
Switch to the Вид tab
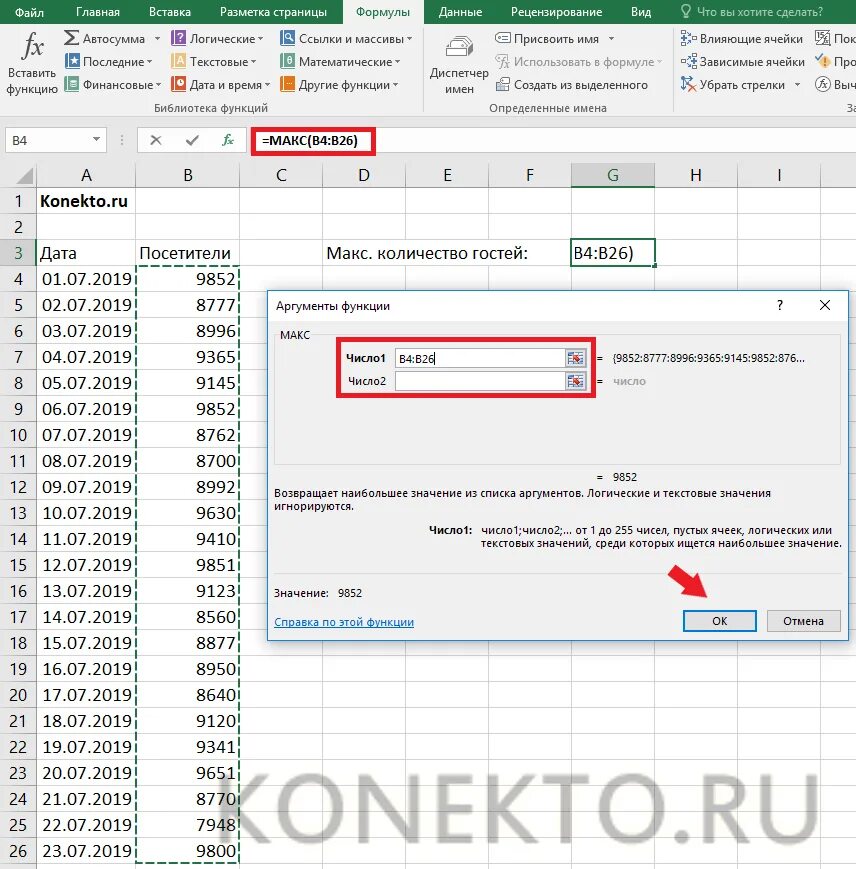point(640,12)
